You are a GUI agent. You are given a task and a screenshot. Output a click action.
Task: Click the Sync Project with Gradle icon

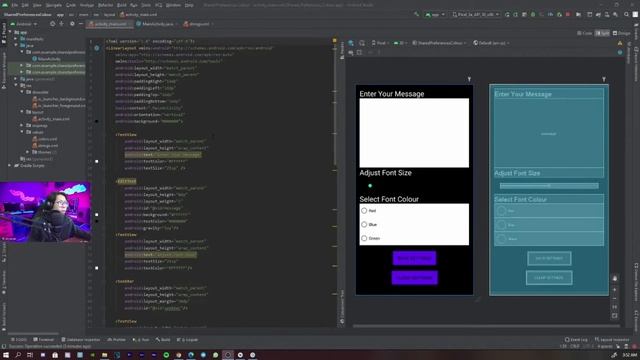coord(598,14)
